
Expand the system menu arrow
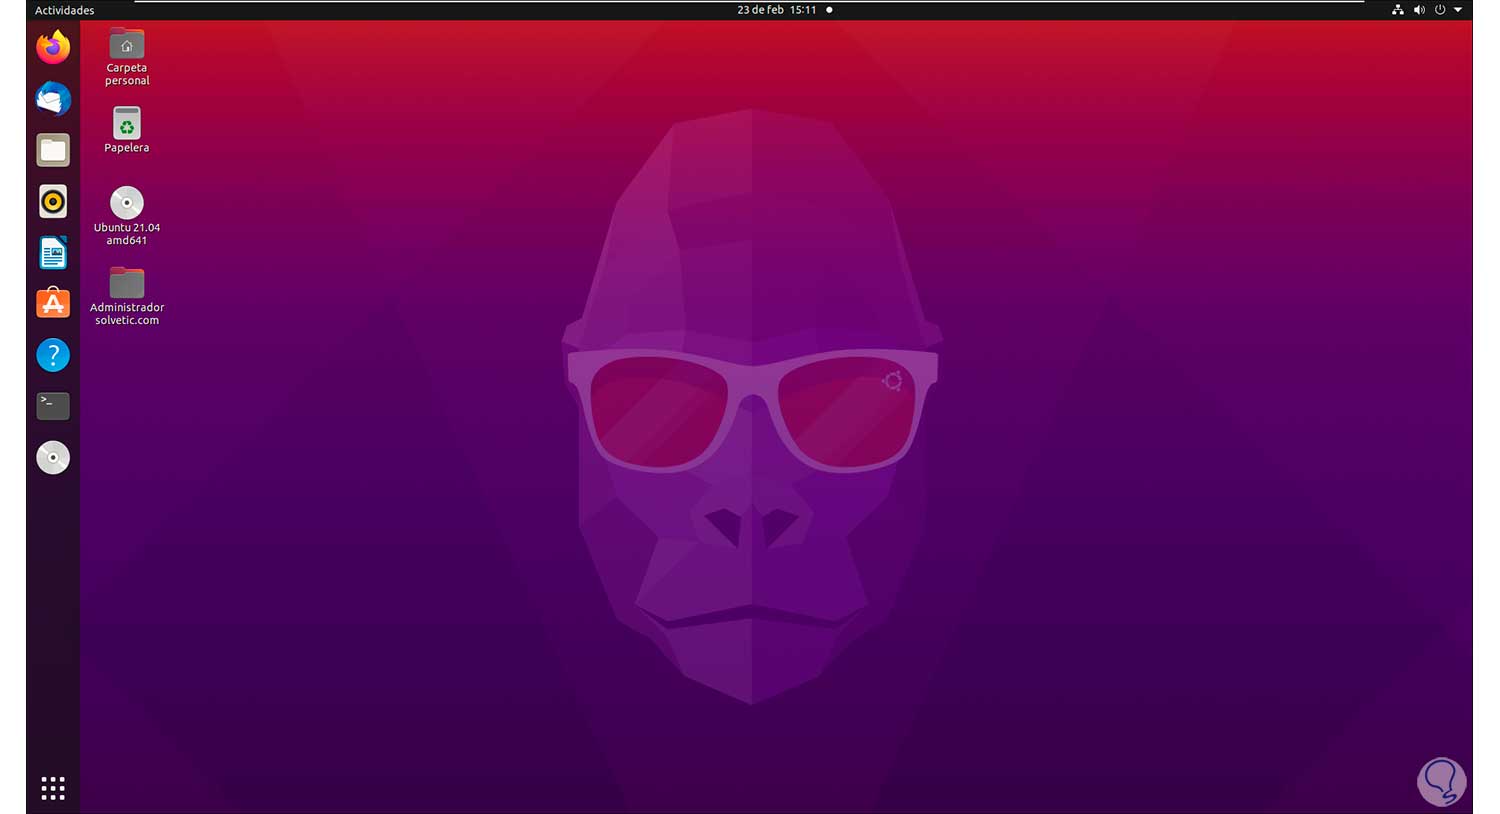(1458, 10)
